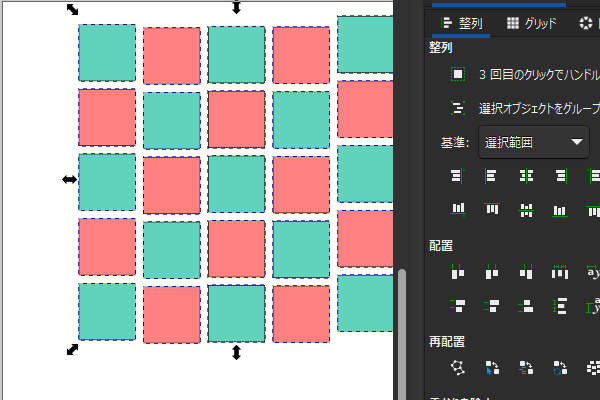
Task: Distribute text baselines horizontally
Action: tap(593, 273)
